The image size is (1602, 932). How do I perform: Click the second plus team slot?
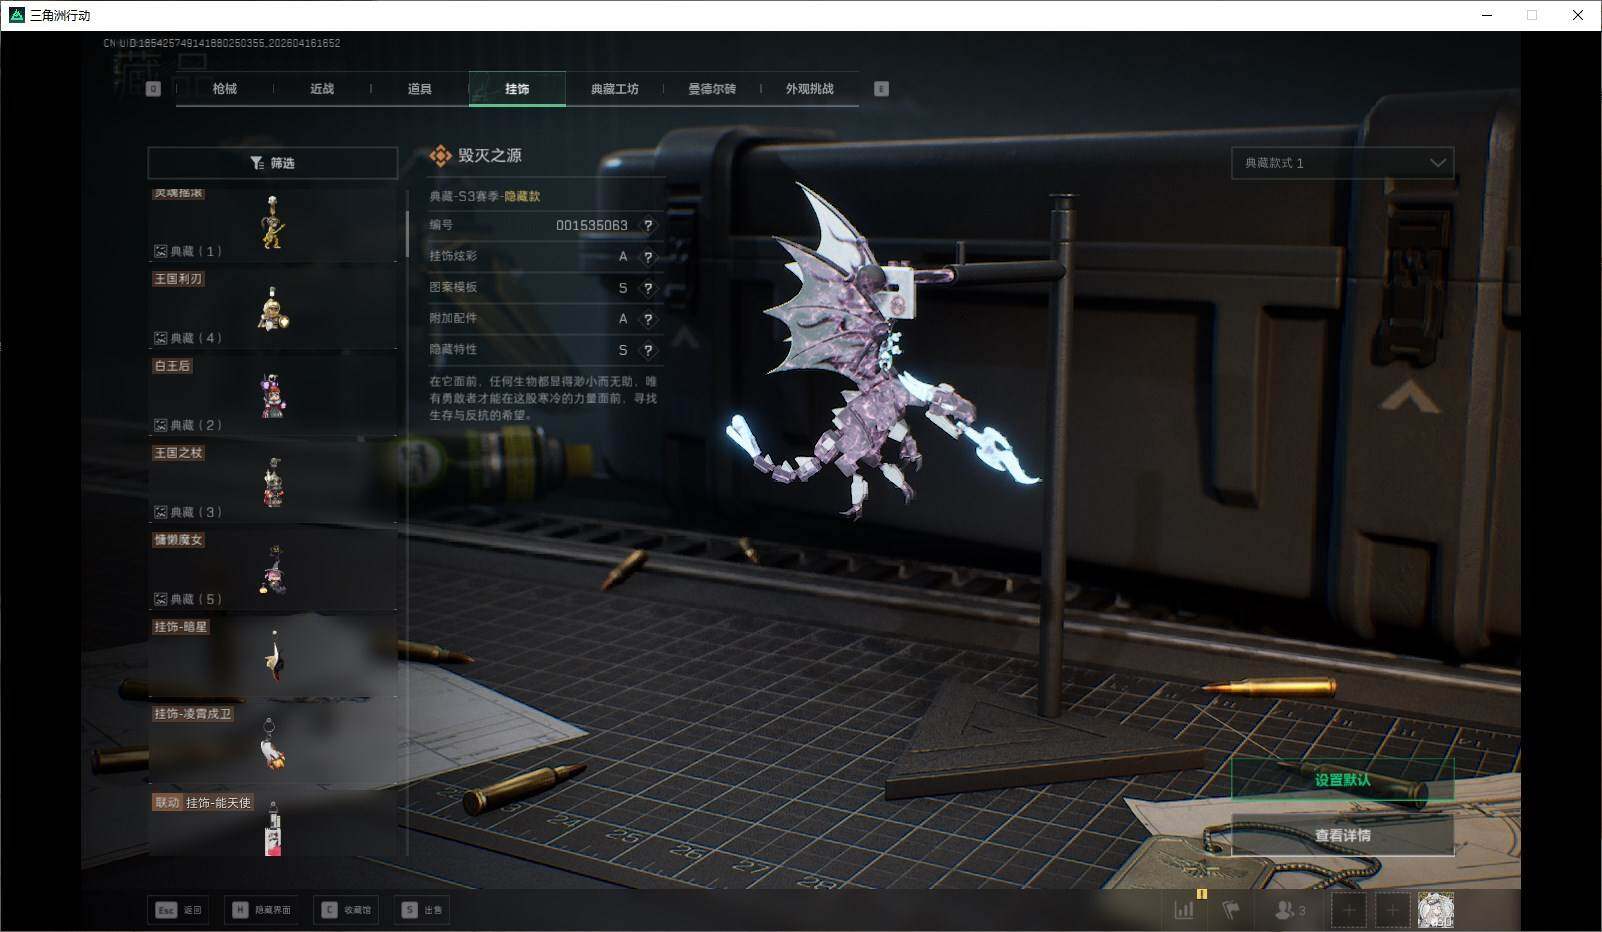[x=1391, y=910]
